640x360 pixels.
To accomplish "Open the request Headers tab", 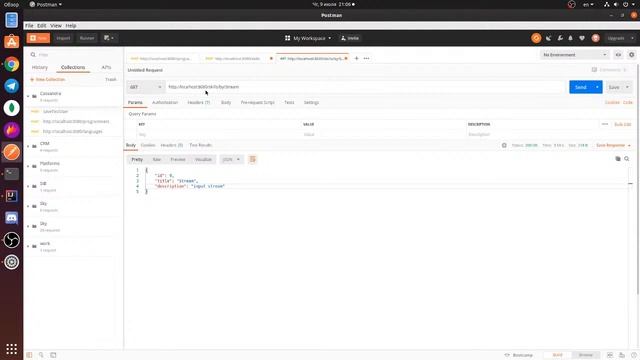I will [x=199, y=102].
